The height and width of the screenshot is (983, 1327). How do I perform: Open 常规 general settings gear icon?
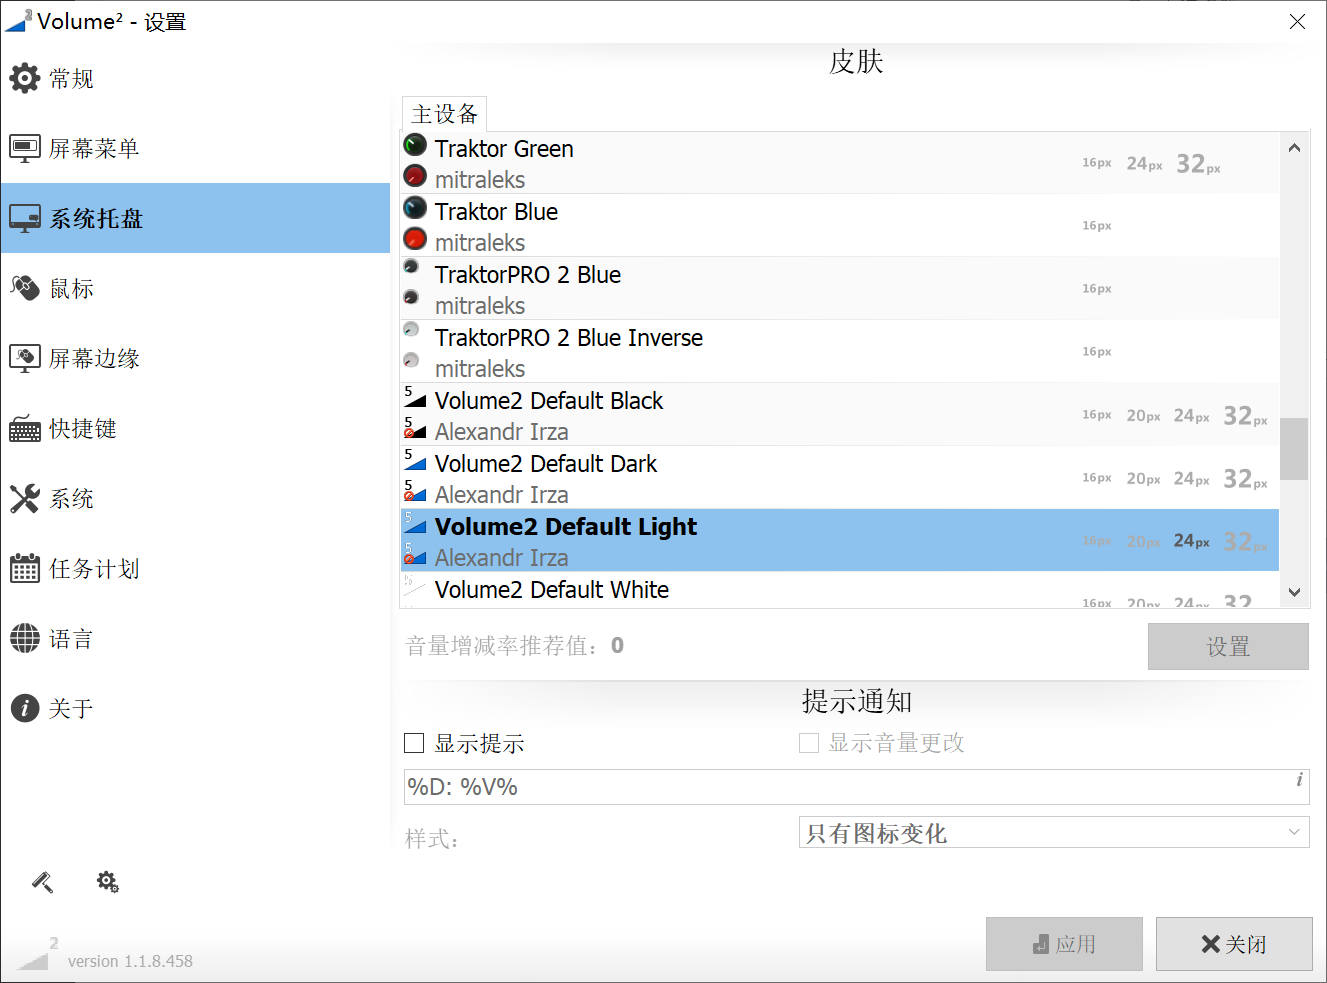click(25, 78)
